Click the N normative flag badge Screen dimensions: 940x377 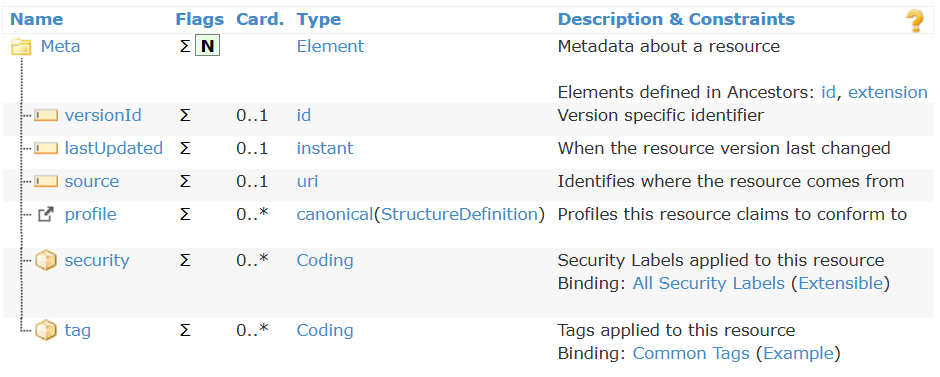(208, 47)
